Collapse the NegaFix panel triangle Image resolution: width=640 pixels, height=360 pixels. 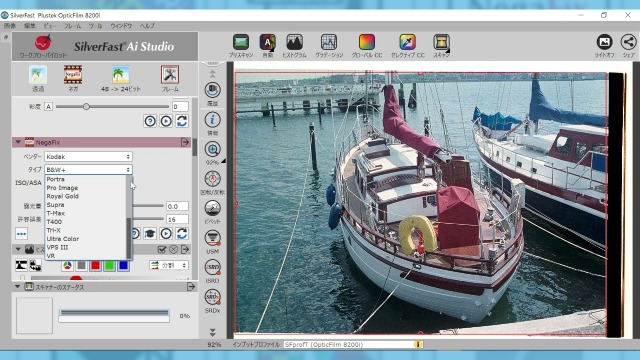pos(18,142)
